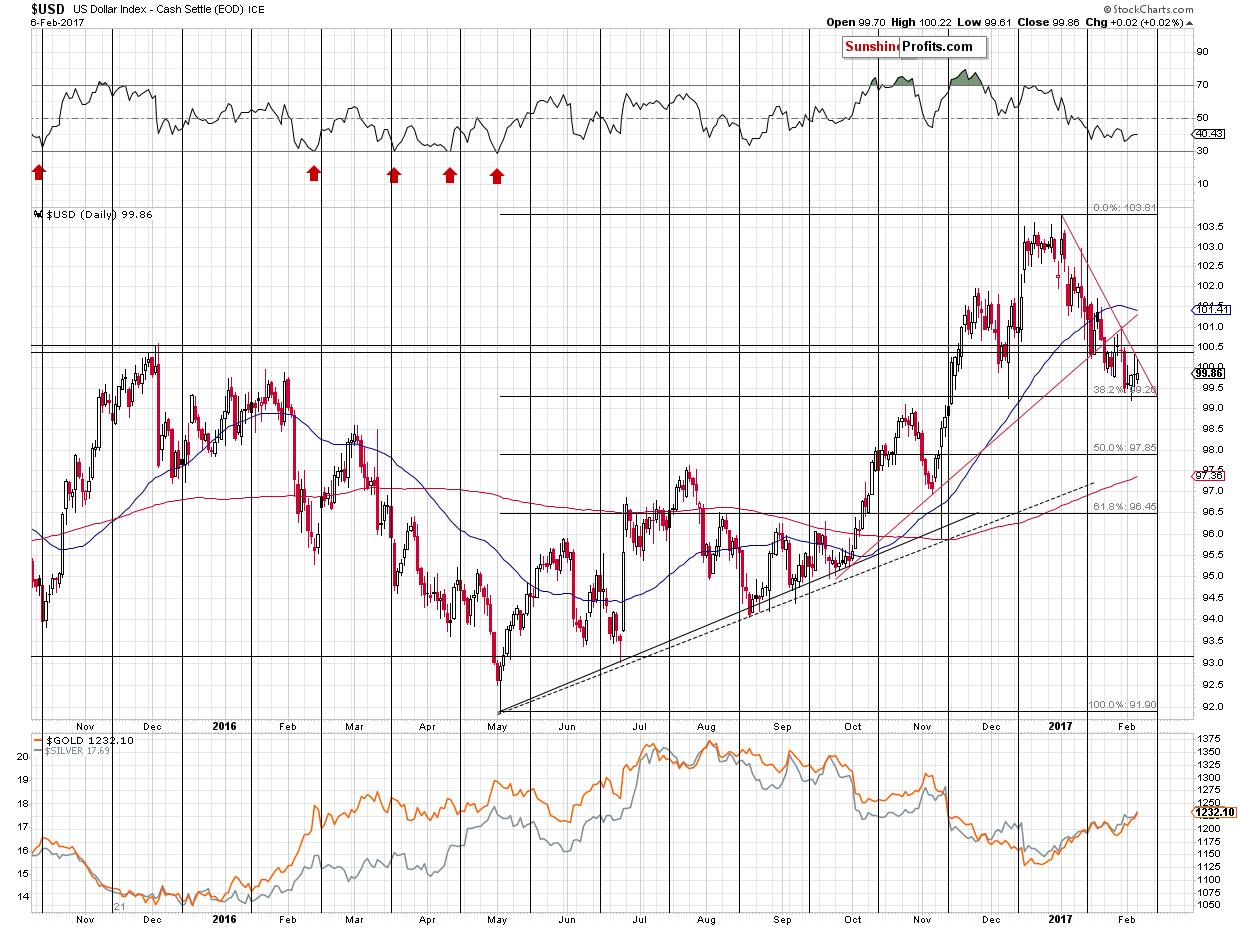
Task: Click the 6-Feb-2017 date label
Action: (x=56, y=22)
